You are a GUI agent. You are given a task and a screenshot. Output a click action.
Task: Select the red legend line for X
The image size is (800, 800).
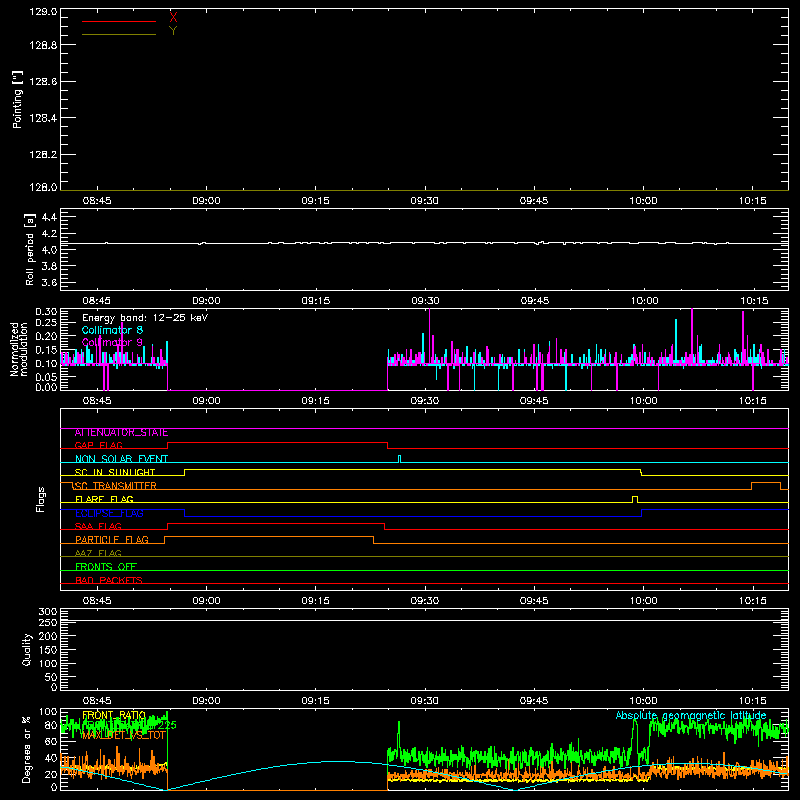pos(119,21)
